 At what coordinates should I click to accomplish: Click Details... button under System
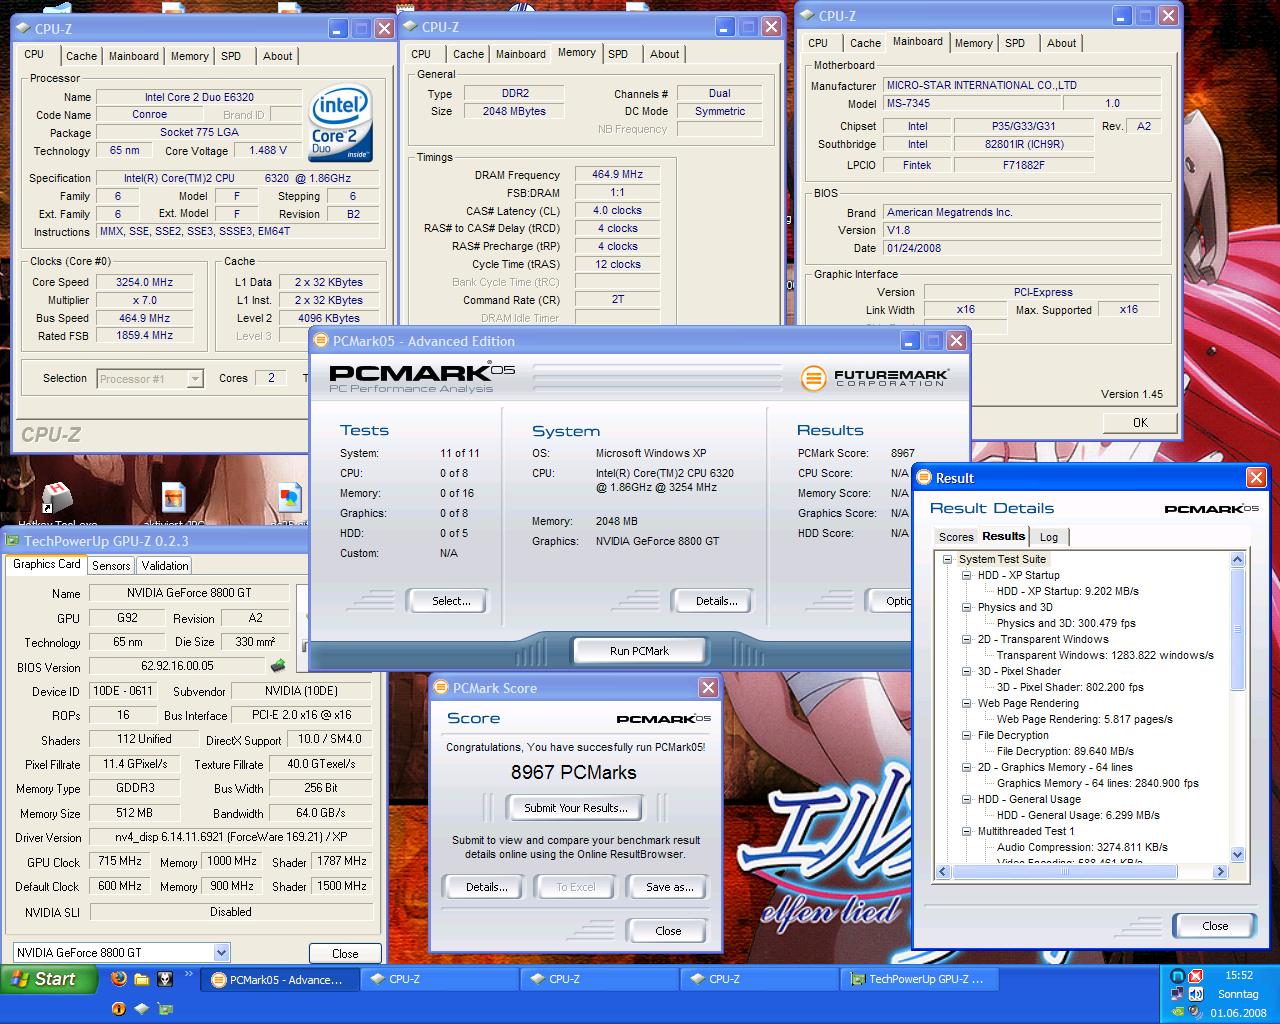tap(711, 601)
